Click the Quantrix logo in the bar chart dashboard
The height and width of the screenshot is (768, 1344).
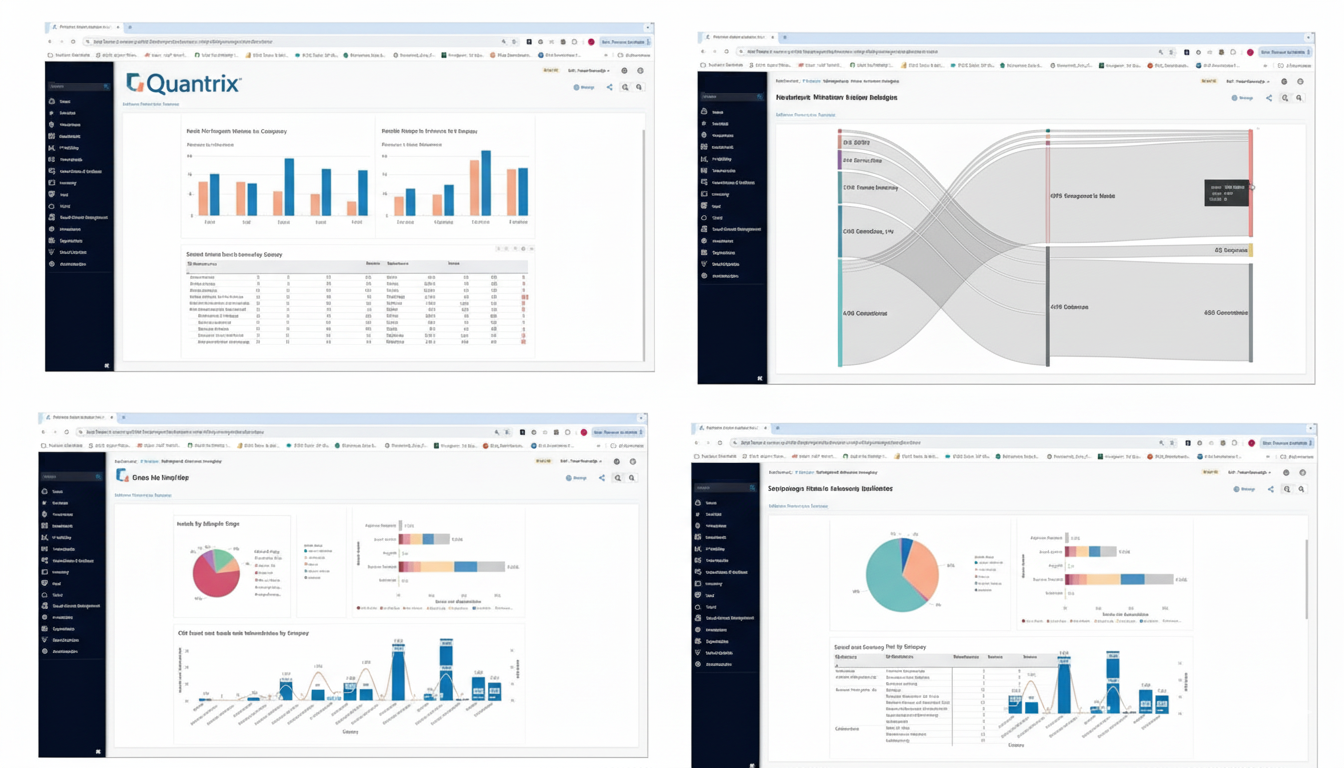tap(184, 84)
